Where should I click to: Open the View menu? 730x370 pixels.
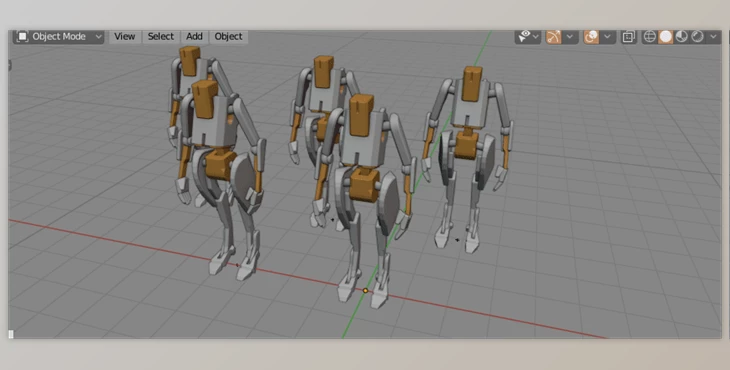click(124, 37)
